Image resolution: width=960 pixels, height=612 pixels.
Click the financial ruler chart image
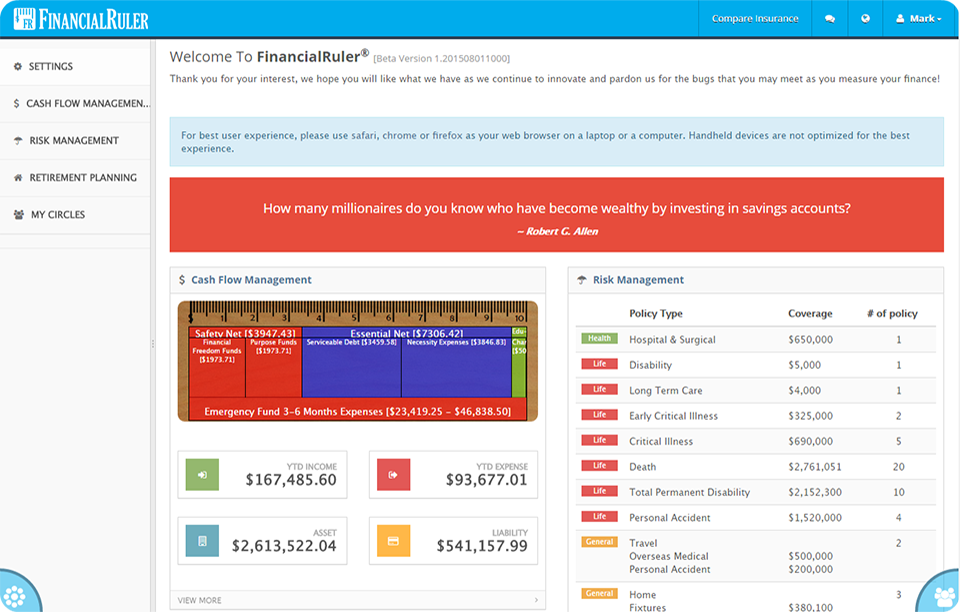click(358, 361)
